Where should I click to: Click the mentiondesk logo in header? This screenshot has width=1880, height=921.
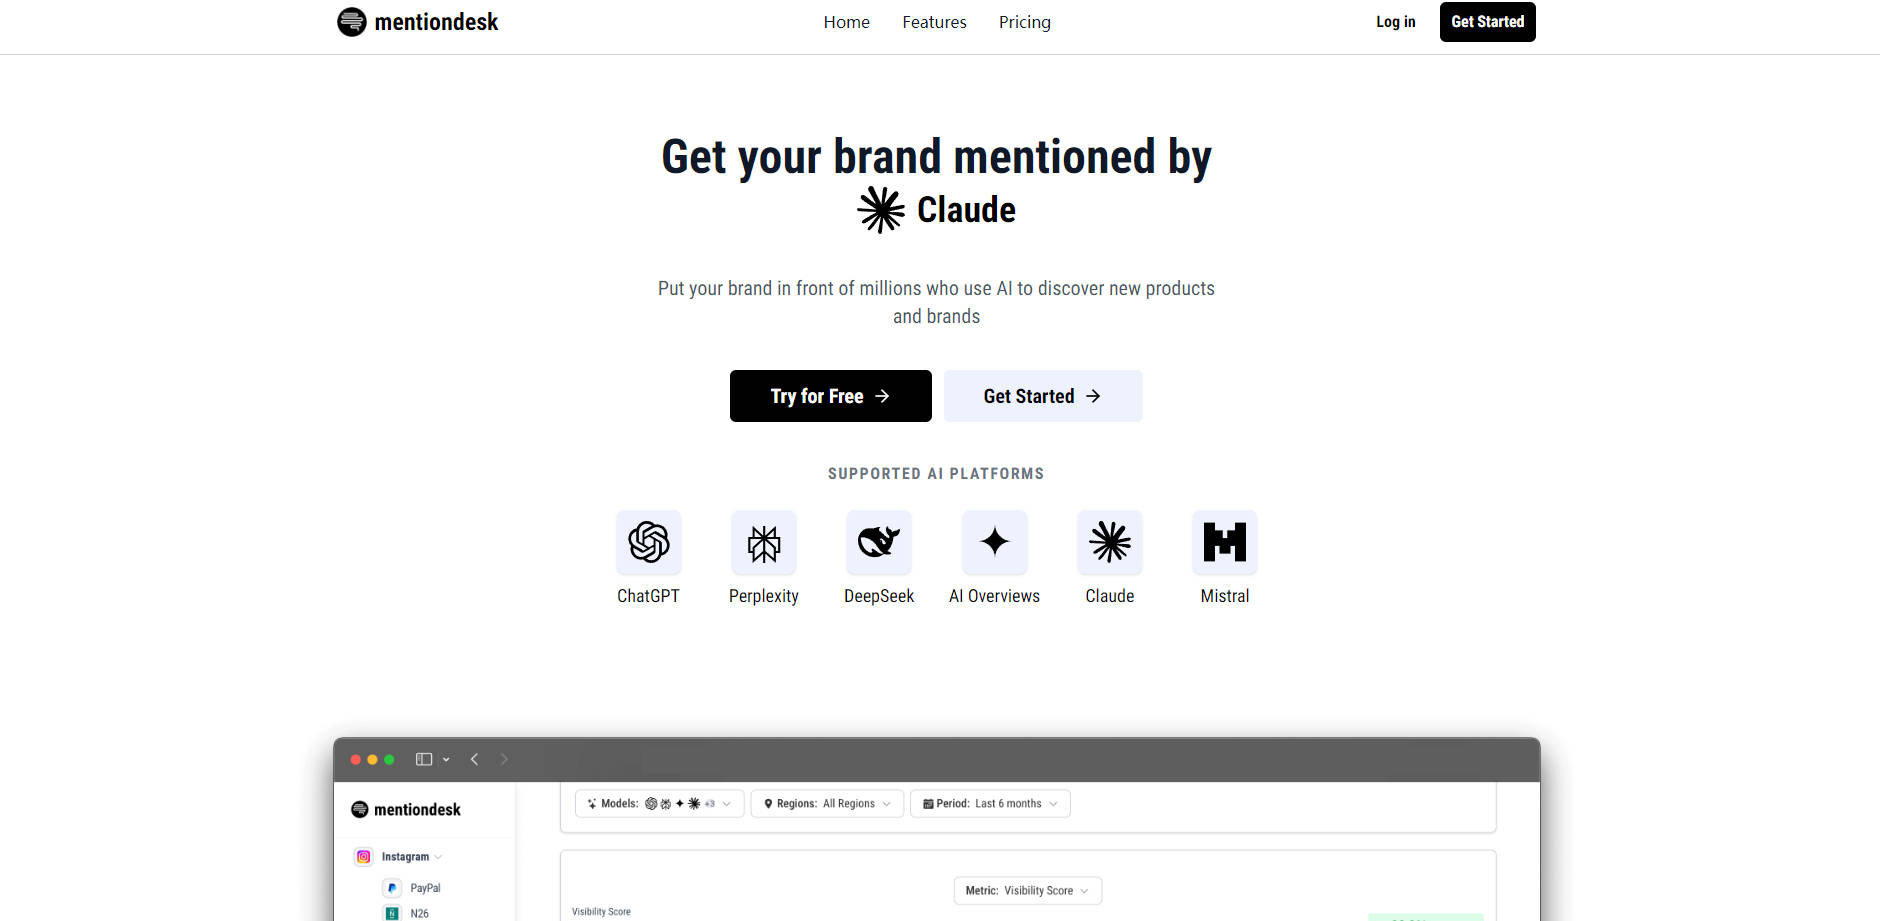(x=418, y=22)
